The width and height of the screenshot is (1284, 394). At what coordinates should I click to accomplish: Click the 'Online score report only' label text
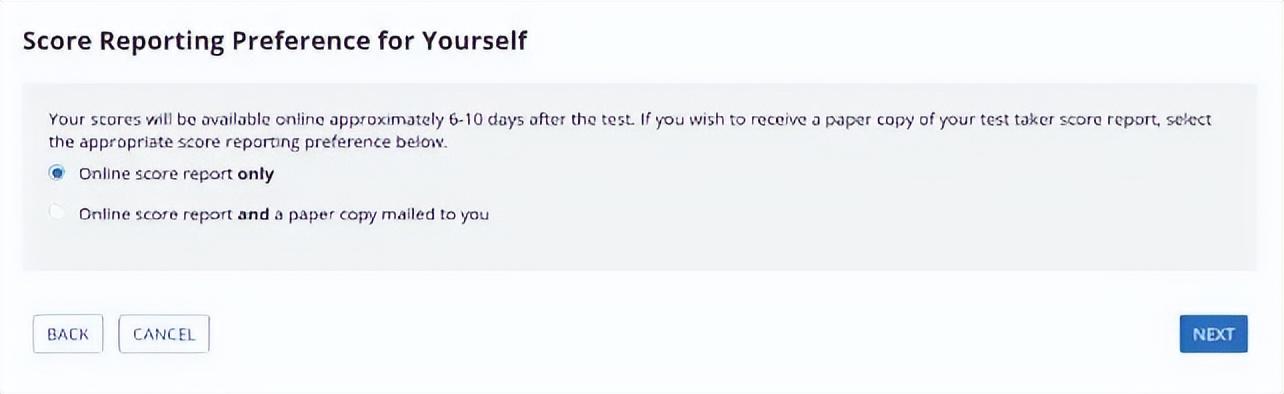[176, 174]
